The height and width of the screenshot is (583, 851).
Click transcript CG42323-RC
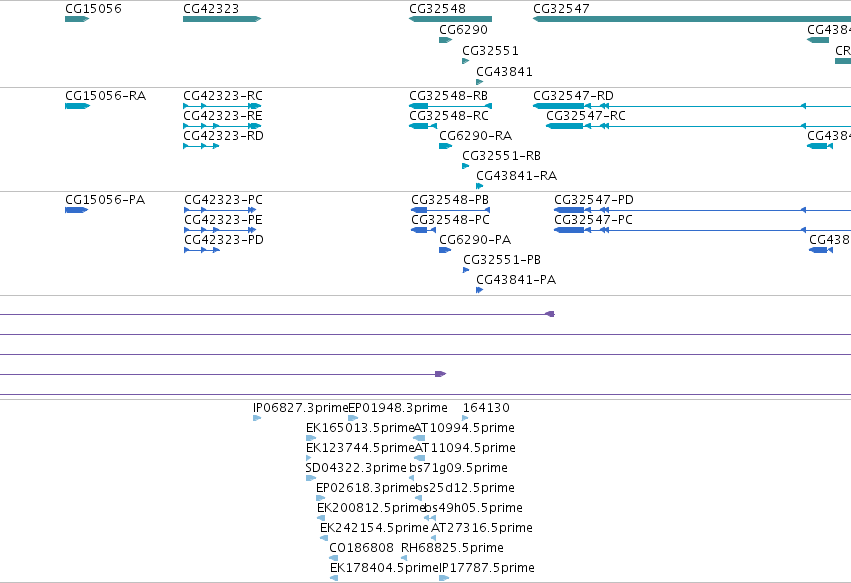pos(222,106)
